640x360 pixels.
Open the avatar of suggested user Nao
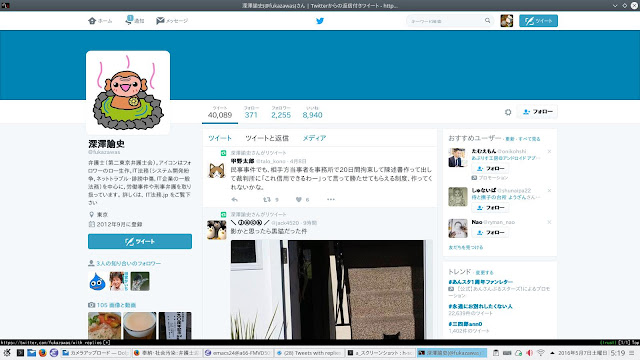tap(458, 228)
